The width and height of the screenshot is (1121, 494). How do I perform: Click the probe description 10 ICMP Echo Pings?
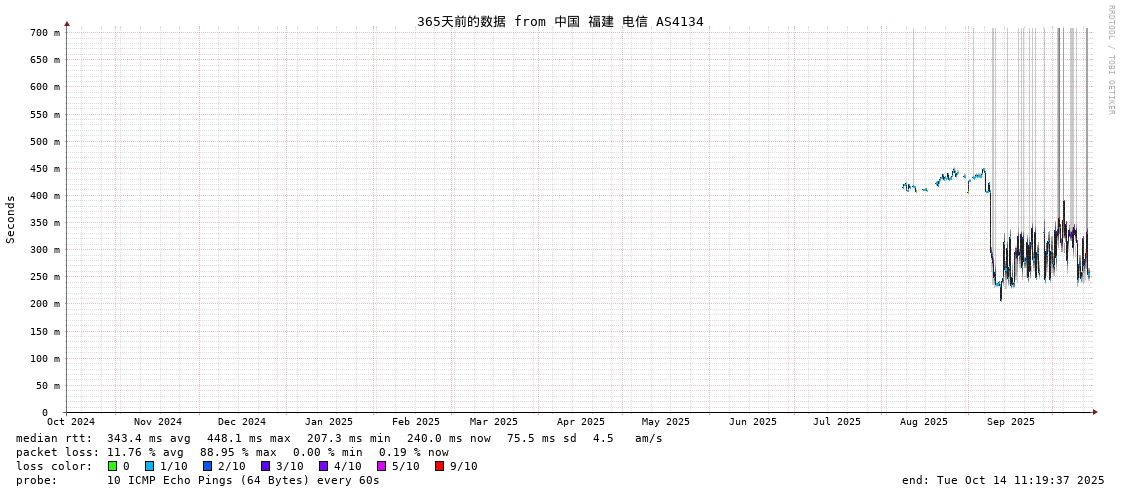244,480
